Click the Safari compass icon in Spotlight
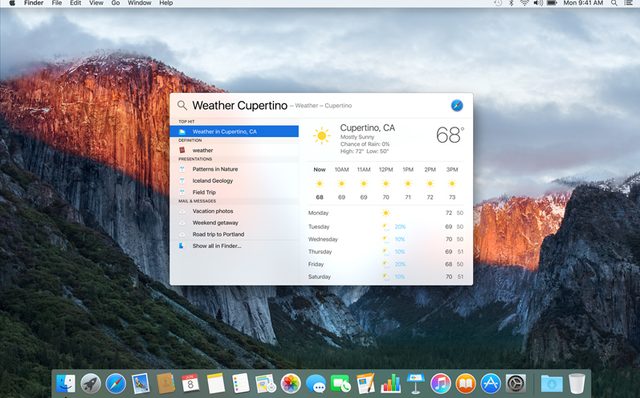Image resolution: width=640 pixels, height=398 pixels. [x=457, y=105]
